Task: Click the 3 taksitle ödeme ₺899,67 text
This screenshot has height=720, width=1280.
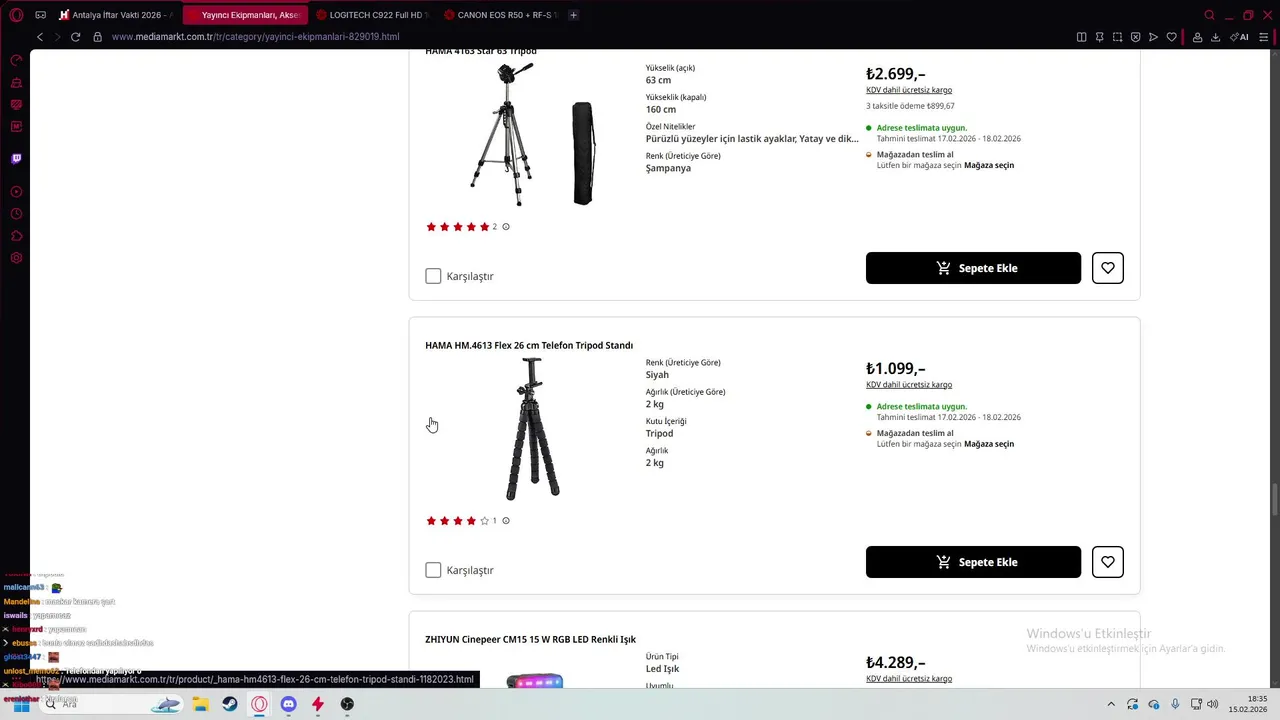Action: point(910,106)
